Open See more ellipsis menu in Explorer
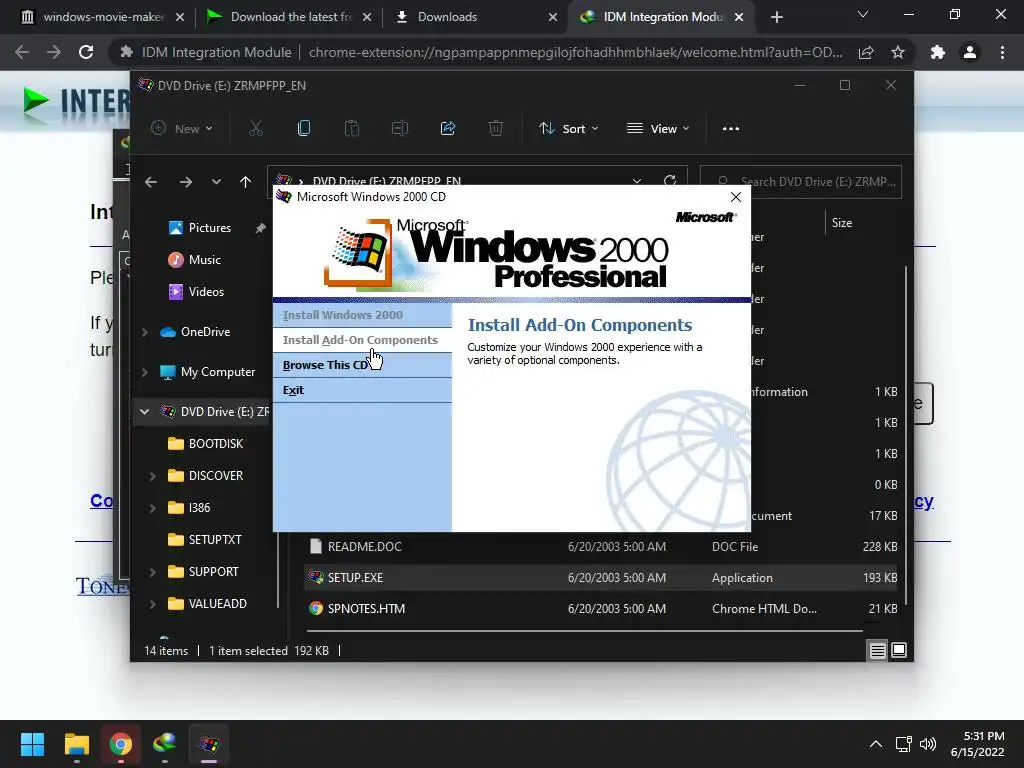1024x768 pixels. click(x=731, y=129)
